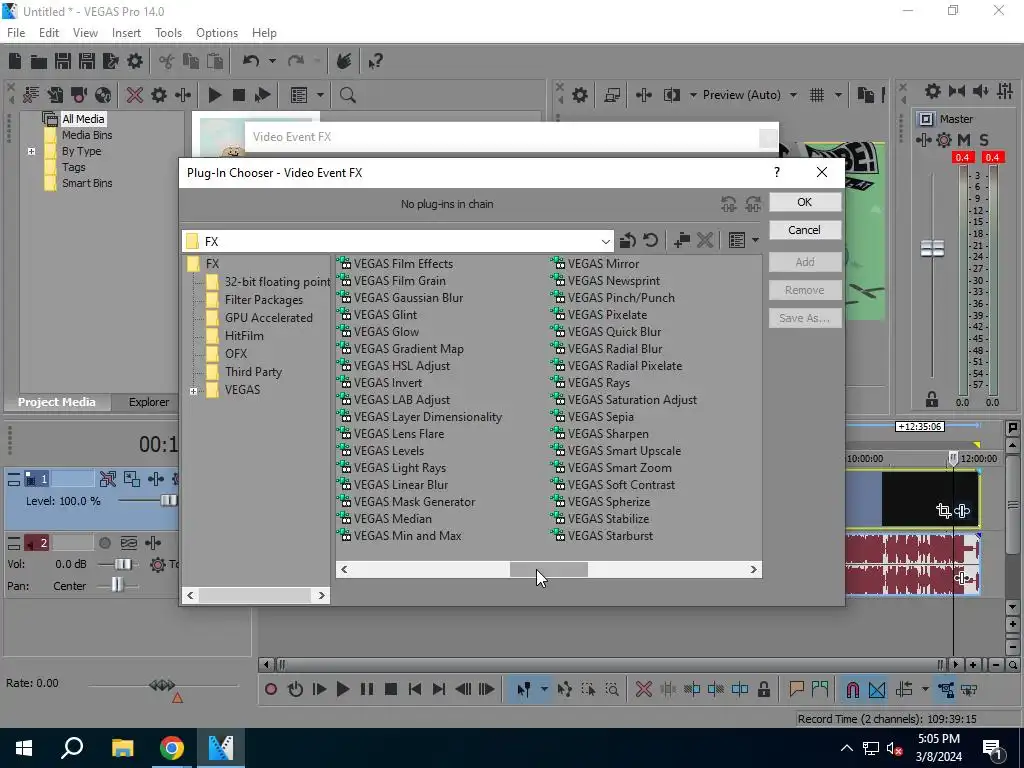
Task: Arm audio track 2 for record
Action: tap(104, 543)
